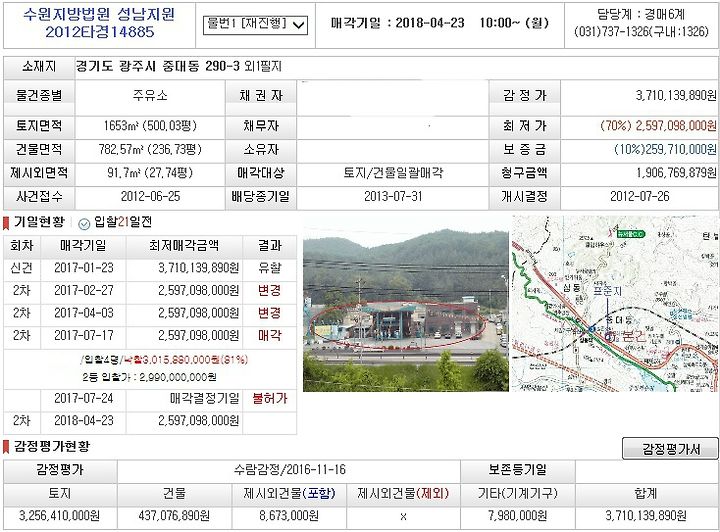Click claim amount 1,906,769,879원

pyautogui.click(x=675, y=173)
